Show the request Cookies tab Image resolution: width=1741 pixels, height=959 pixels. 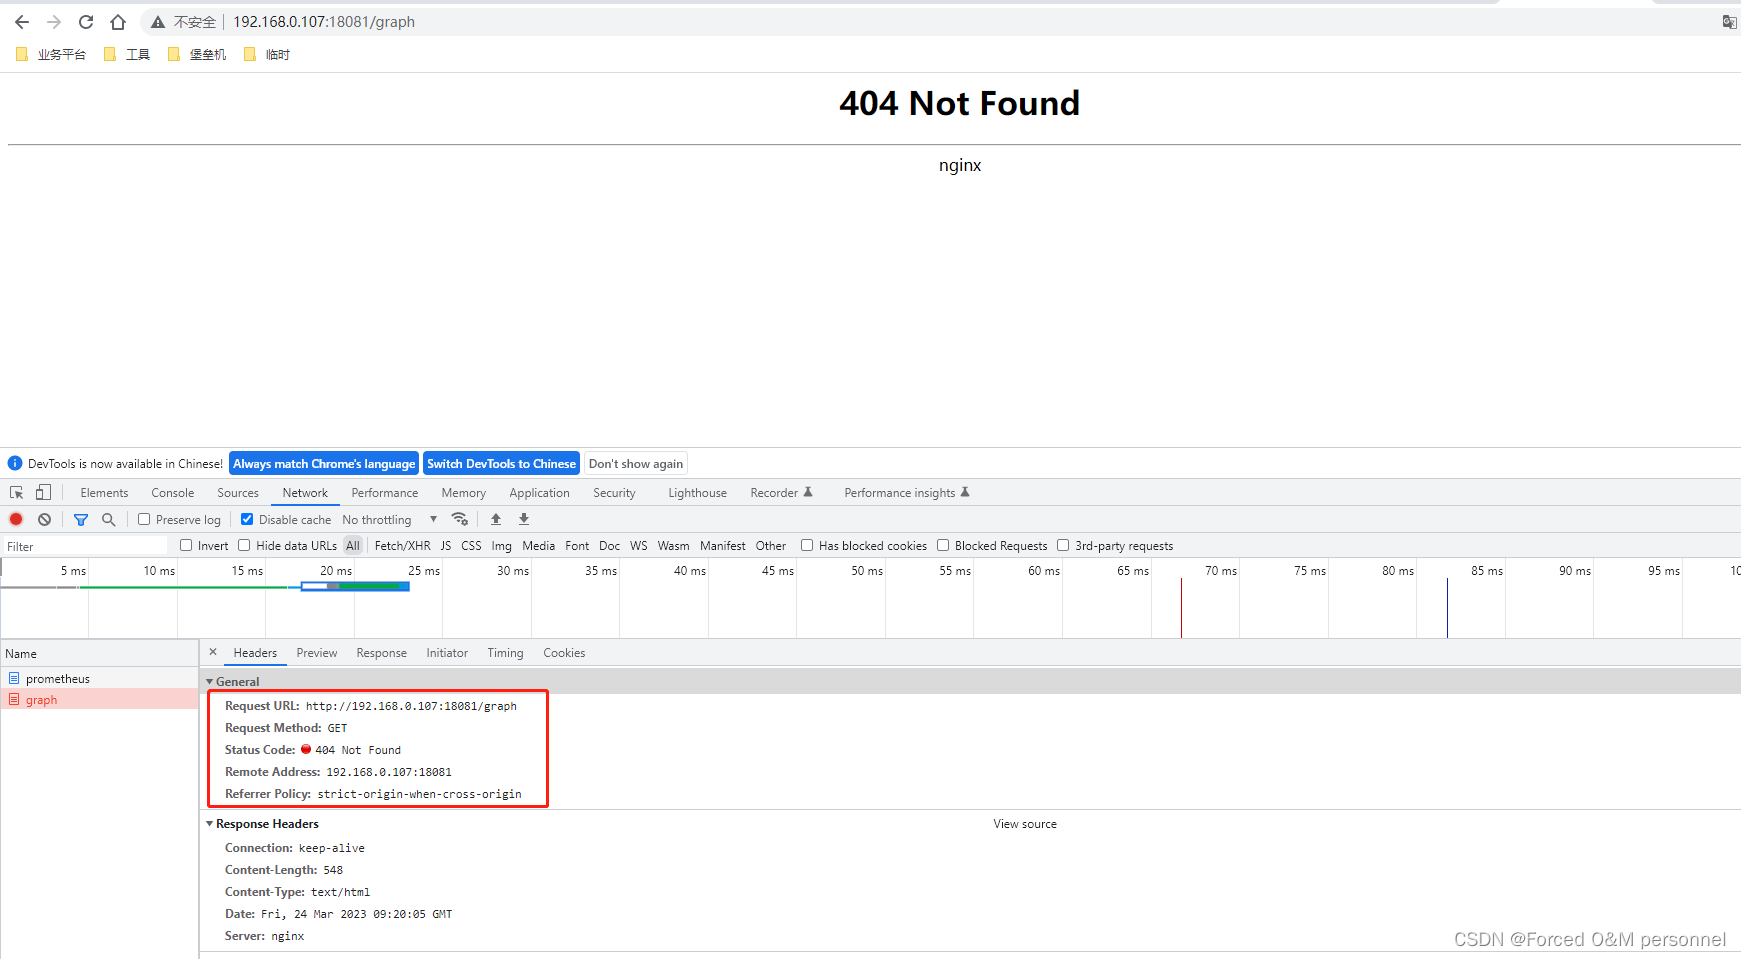click(x=564, y=653)
